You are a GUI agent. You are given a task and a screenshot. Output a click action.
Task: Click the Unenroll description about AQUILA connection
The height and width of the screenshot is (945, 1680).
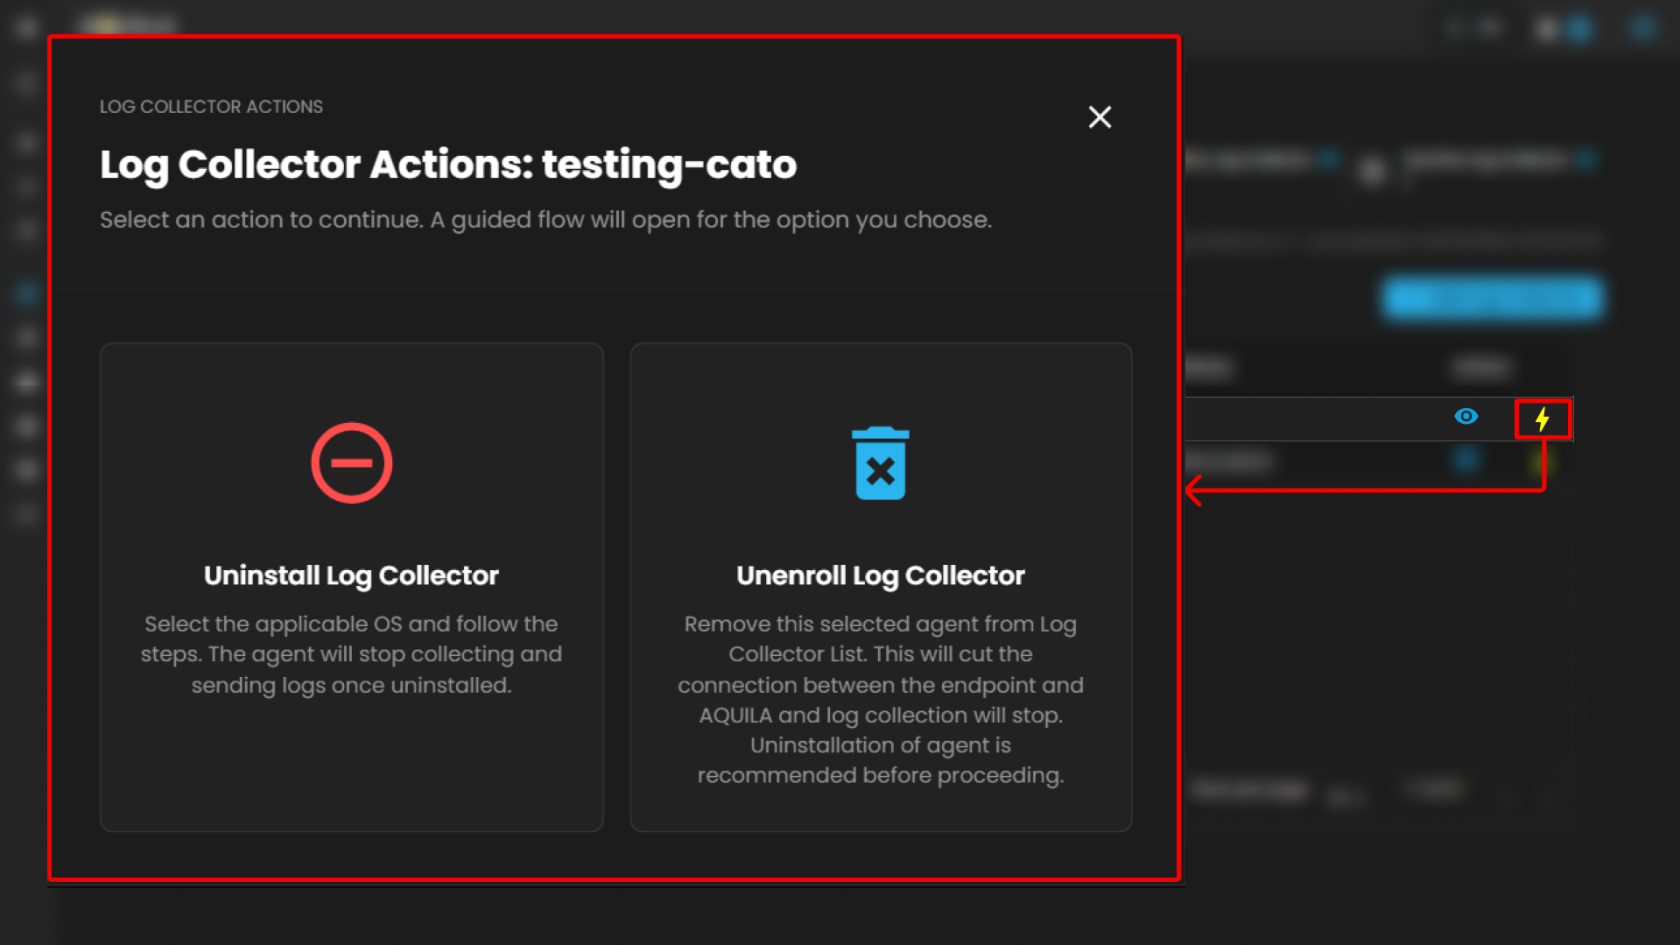click(x=880, y=699)
